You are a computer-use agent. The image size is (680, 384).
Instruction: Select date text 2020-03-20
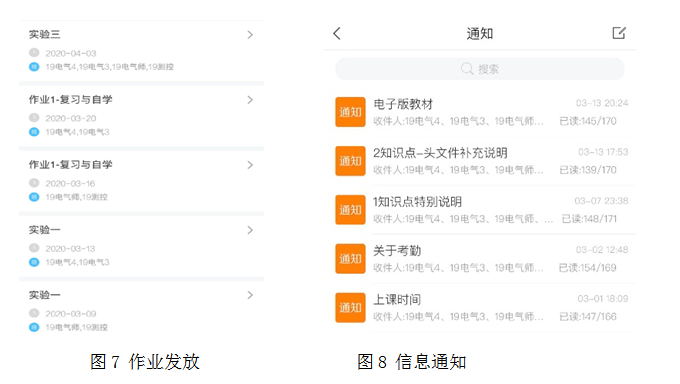tap(71, 118)
